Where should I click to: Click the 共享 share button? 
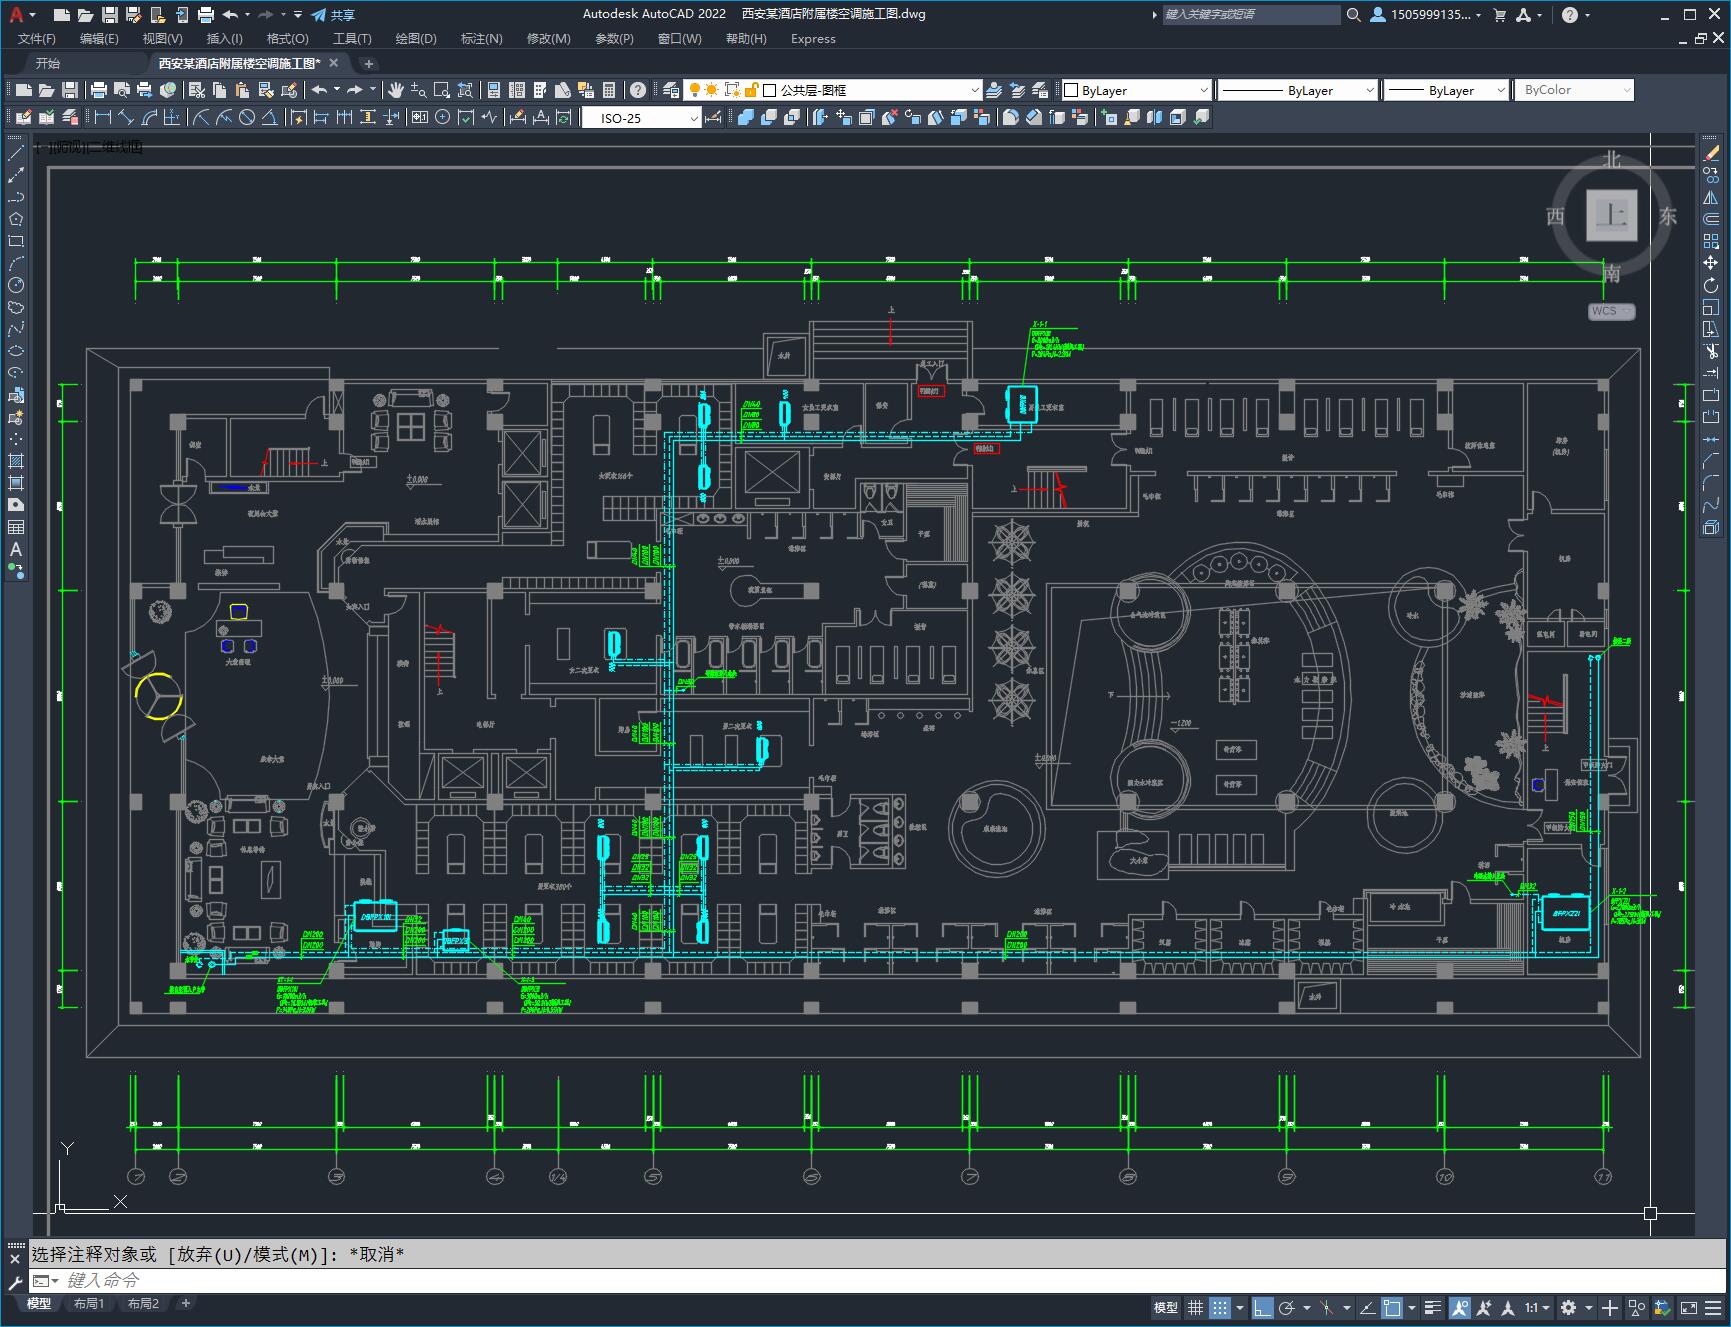[x=333, y=15]
